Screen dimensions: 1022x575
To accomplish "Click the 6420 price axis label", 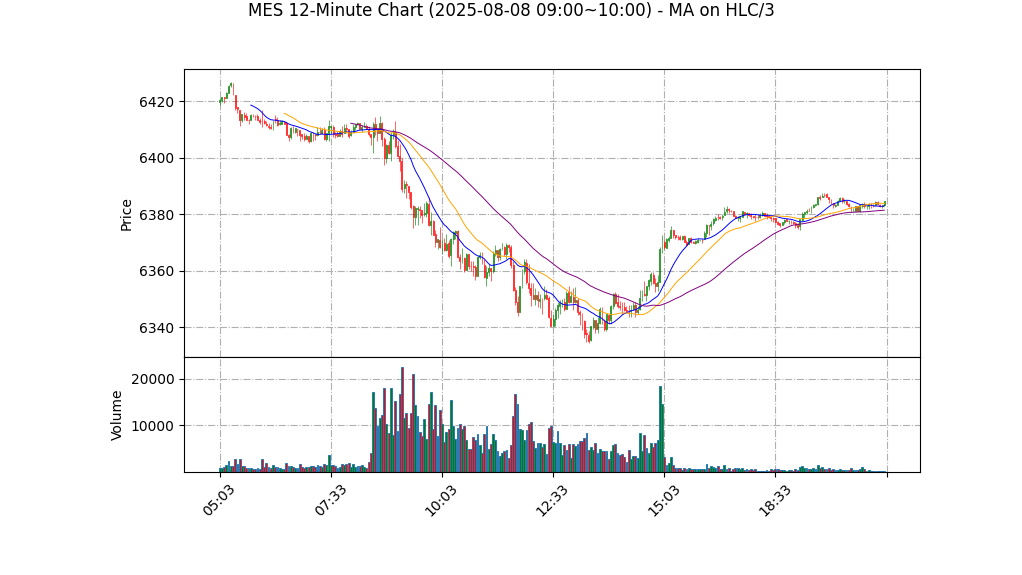I will (156, 102).
